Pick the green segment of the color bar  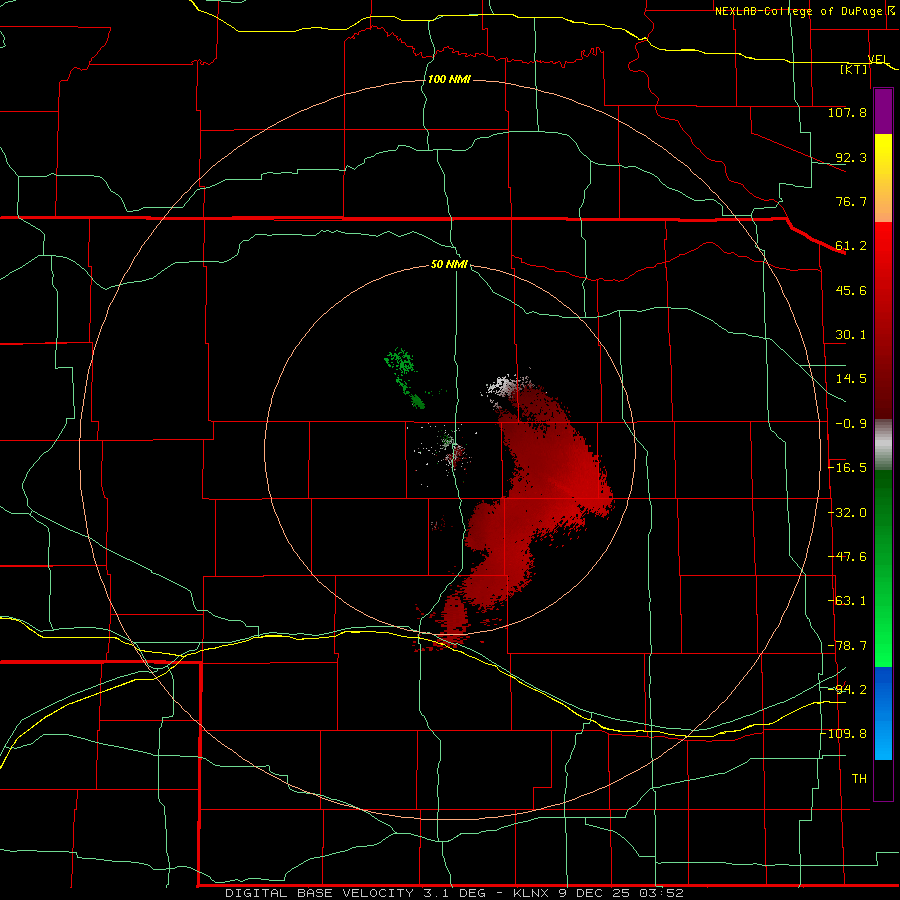point(883,568)
